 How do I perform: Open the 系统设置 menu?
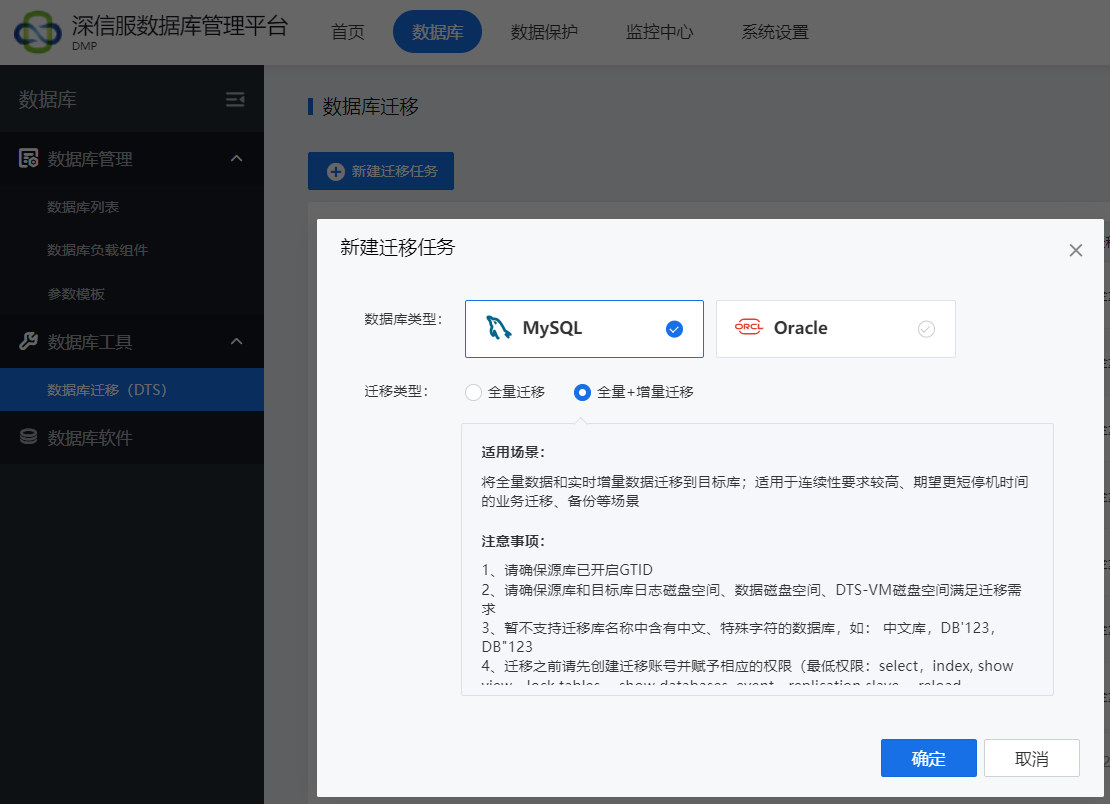[775, 31]
